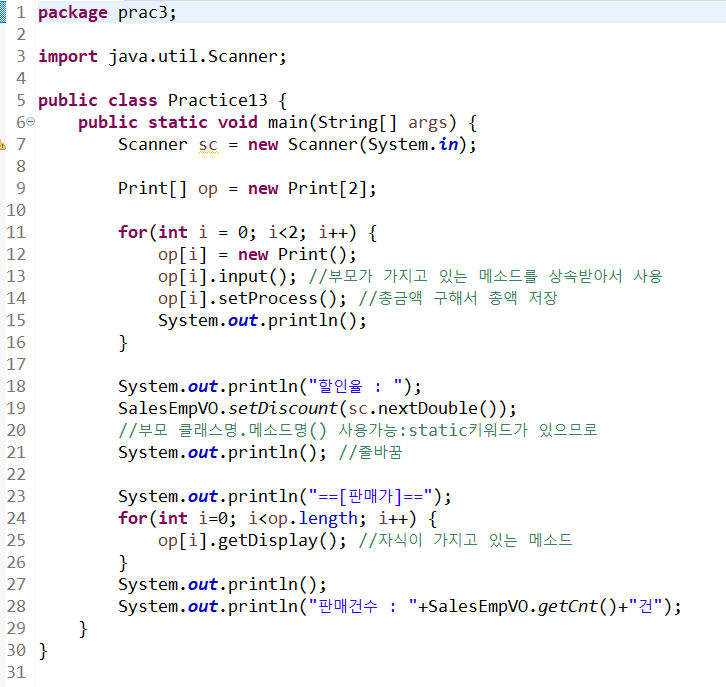Click the warning marker icon on line 7

coord(2,144)
